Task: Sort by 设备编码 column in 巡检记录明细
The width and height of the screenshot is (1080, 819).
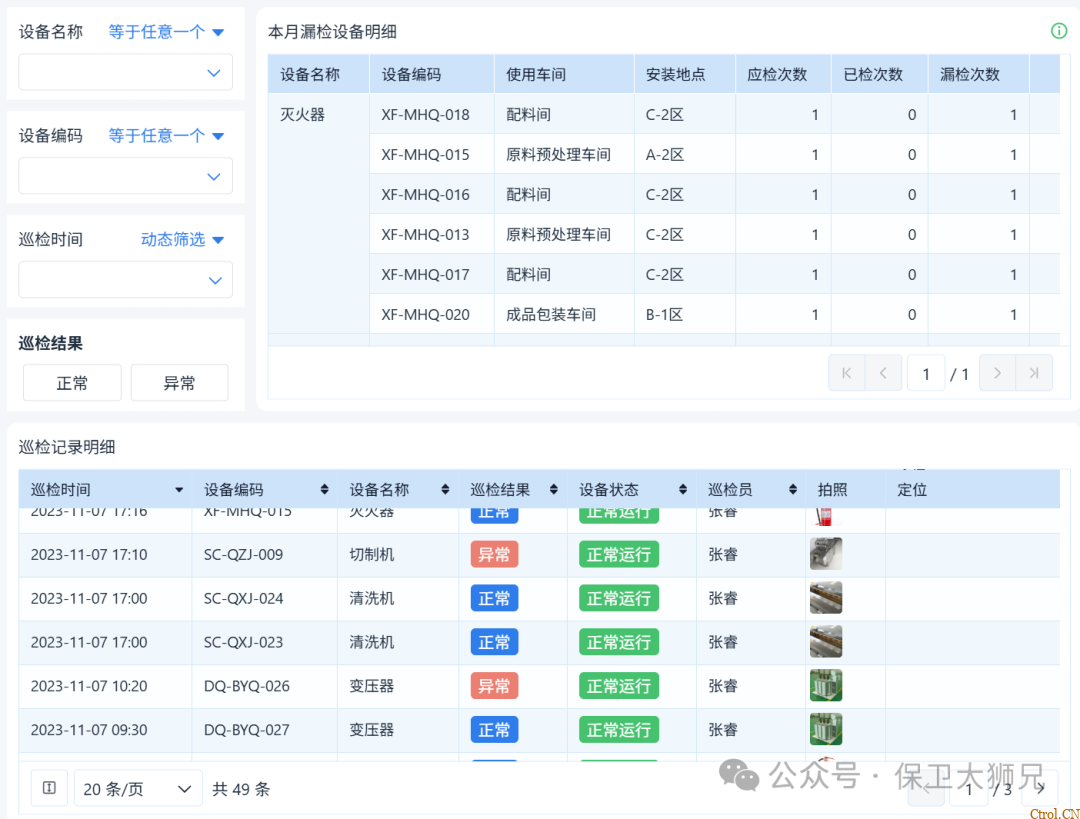Action: [324, 490]
